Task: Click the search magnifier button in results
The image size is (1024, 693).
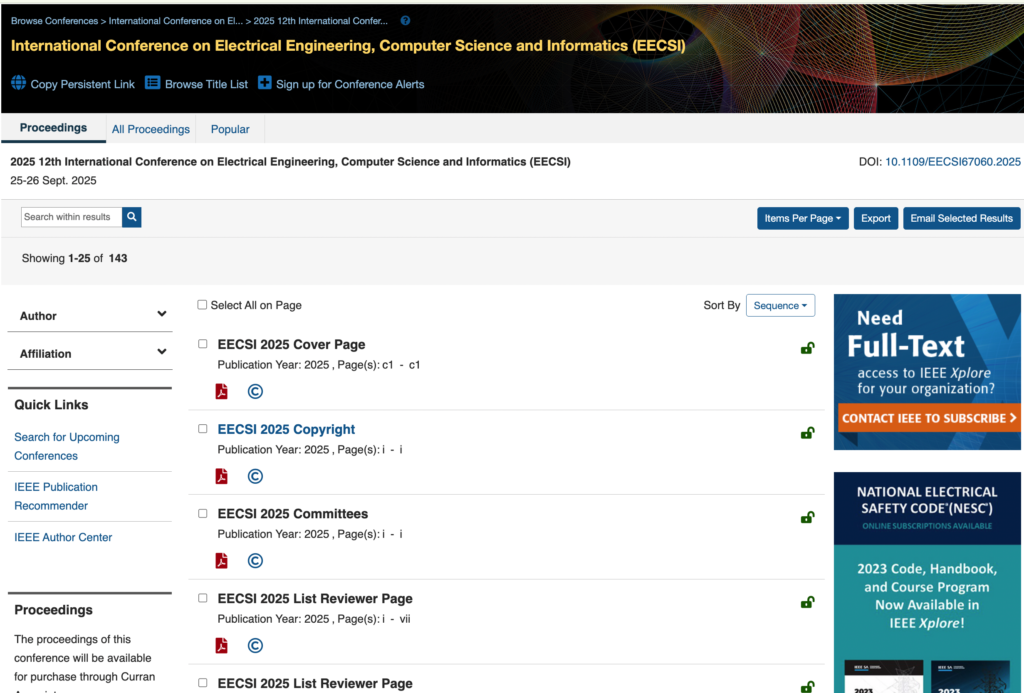Action: [x=131, y=217]
